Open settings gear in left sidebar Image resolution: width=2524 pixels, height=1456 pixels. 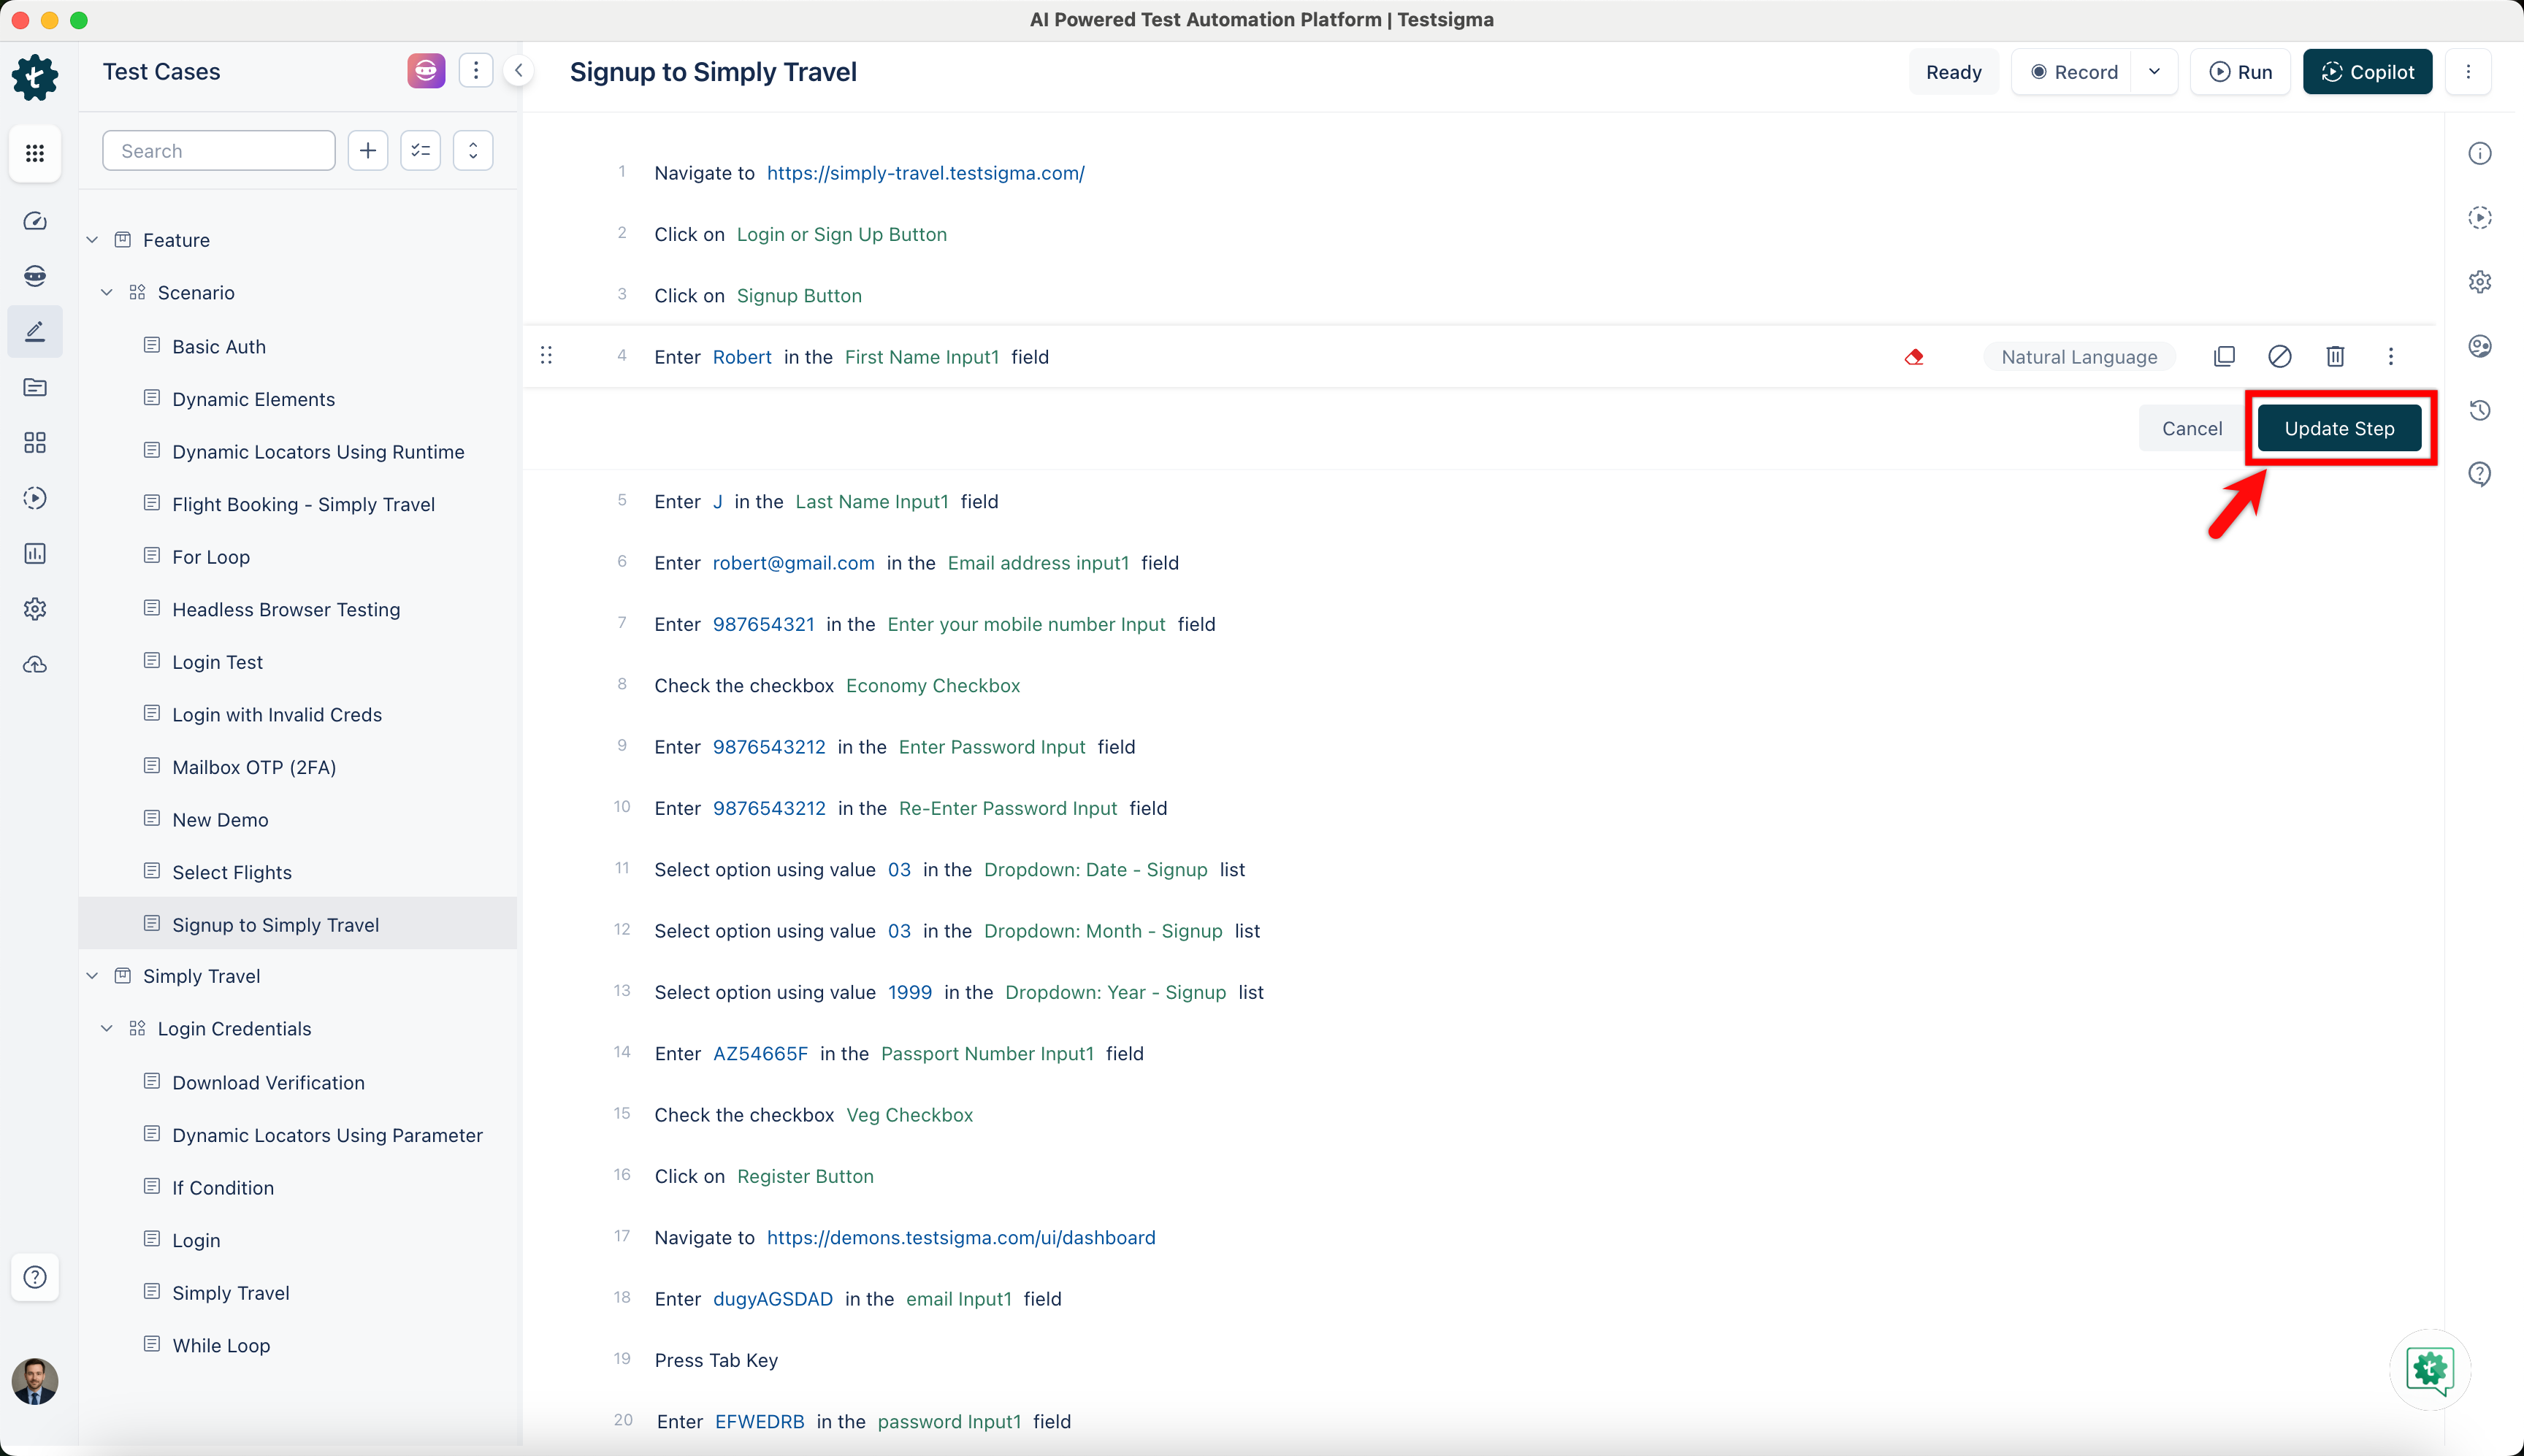[x=35, y=609]
